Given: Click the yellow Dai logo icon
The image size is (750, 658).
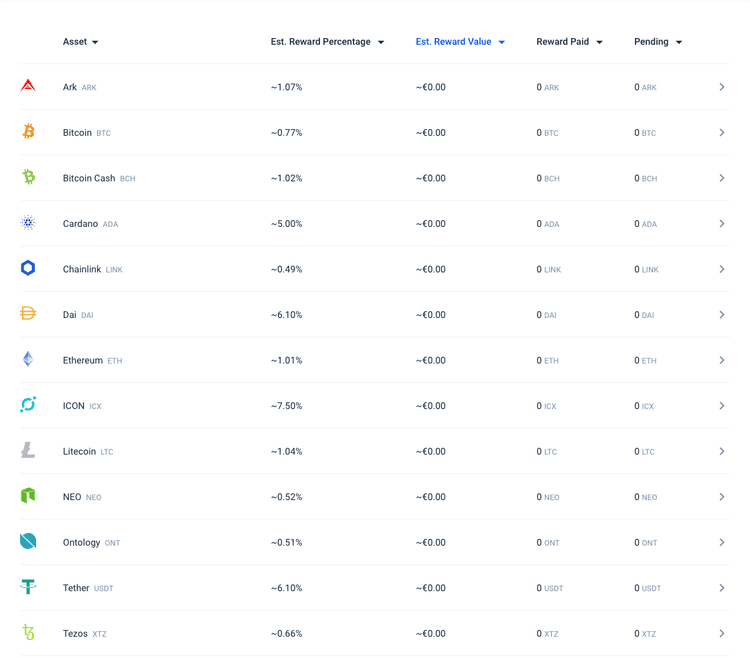Looking at the screenshot, I should 28,313.
